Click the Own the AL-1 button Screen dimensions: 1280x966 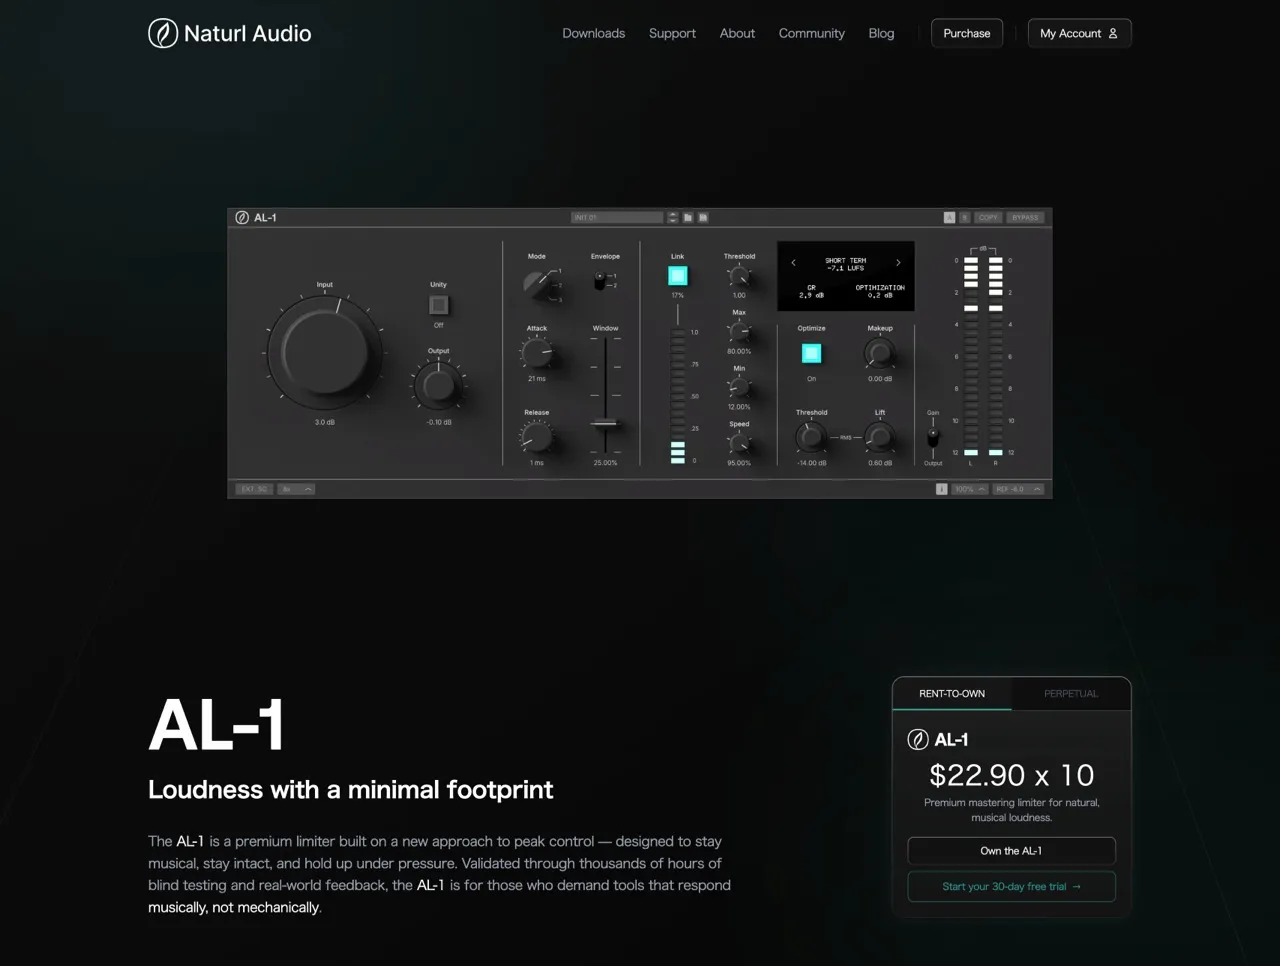pos(1011,851)
